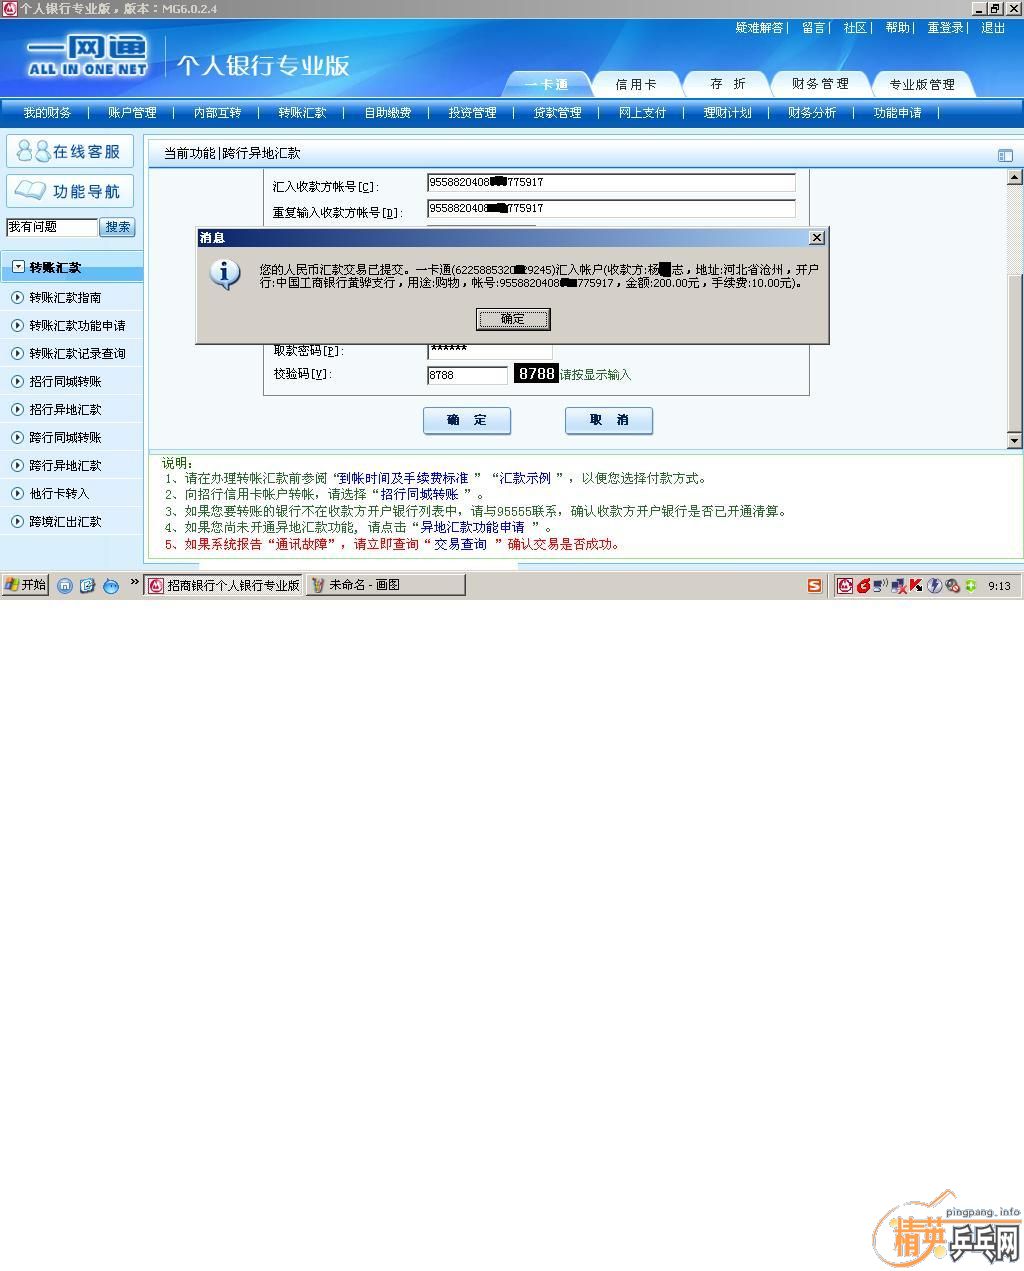Open the 功能申请 menu
Image resolution: width=1024 pixels, height=1271 pixels.
pyautogui.click(x=897, y=113)
